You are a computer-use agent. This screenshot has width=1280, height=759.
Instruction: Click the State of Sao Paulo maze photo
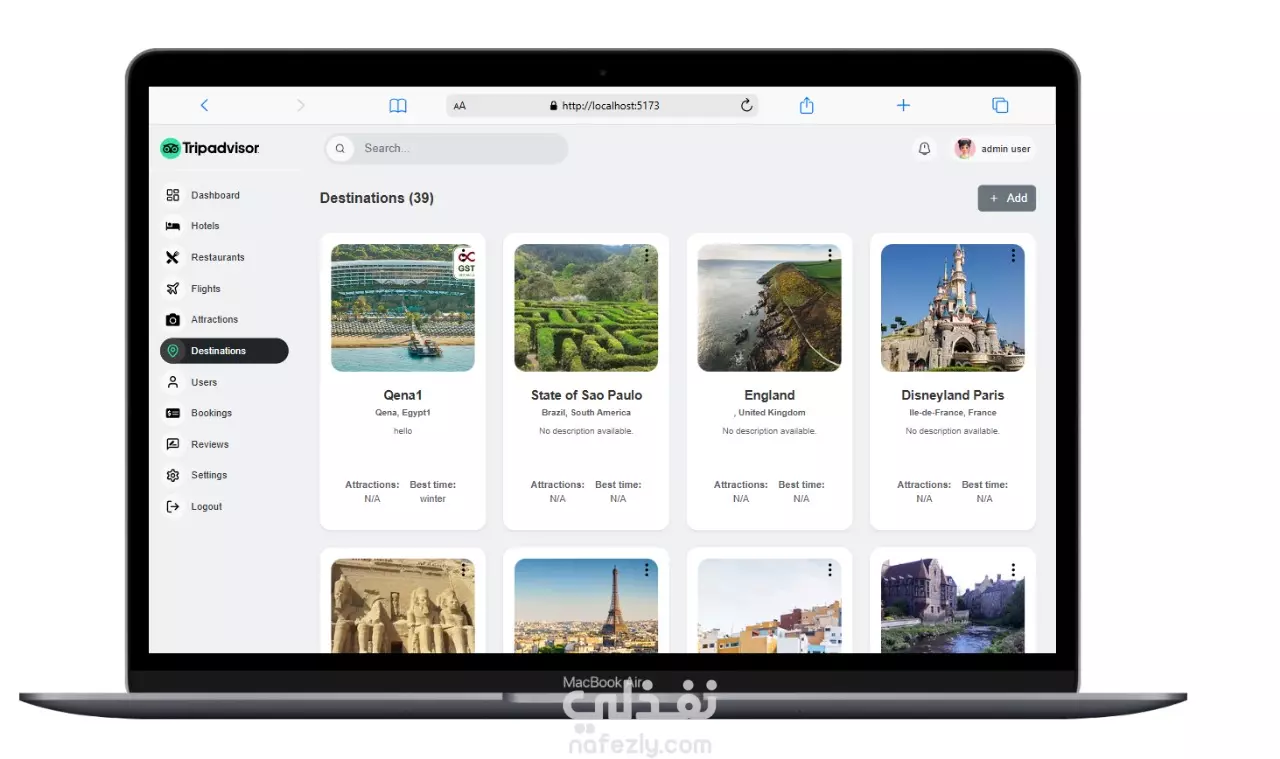pyautogui.click(x=586, y=308)
